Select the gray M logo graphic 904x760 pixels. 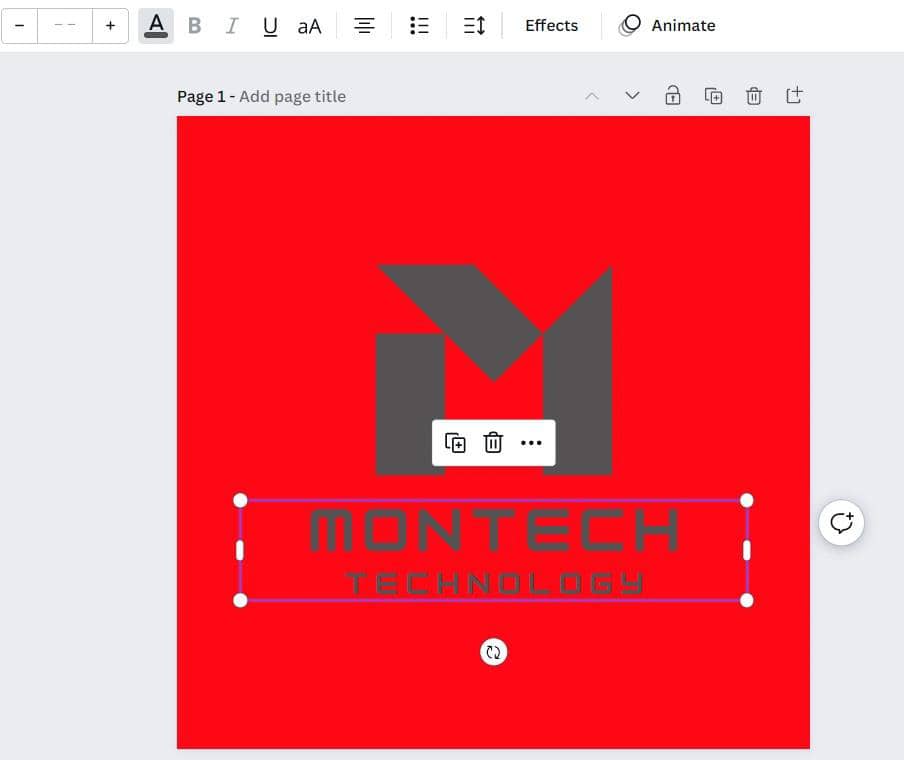click(x=494, y=369)
